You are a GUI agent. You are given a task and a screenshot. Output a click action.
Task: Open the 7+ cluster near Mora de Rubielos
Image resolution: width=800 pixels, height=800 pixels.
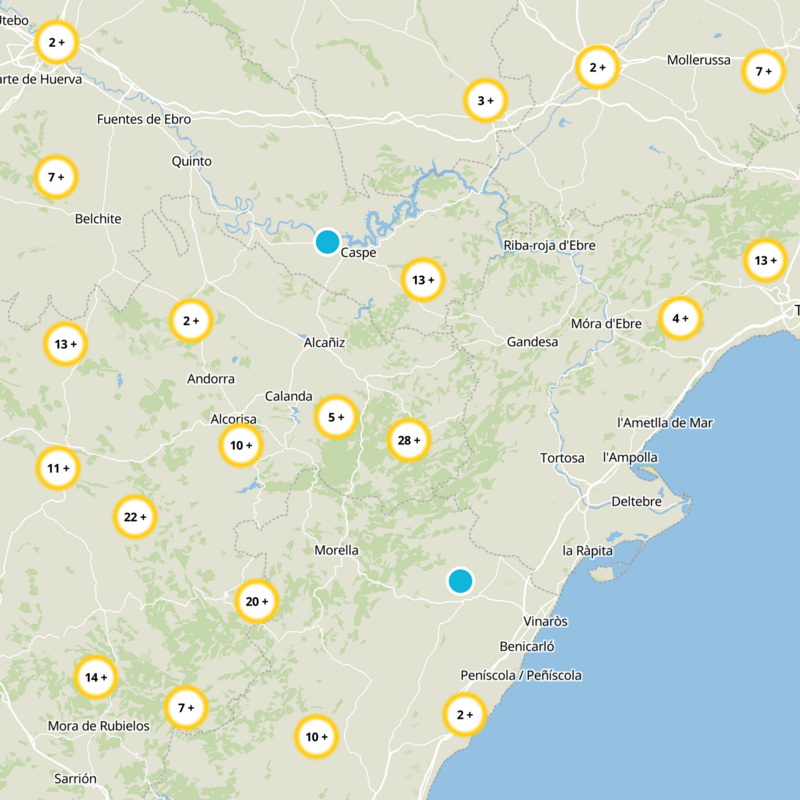coord(186,708)
